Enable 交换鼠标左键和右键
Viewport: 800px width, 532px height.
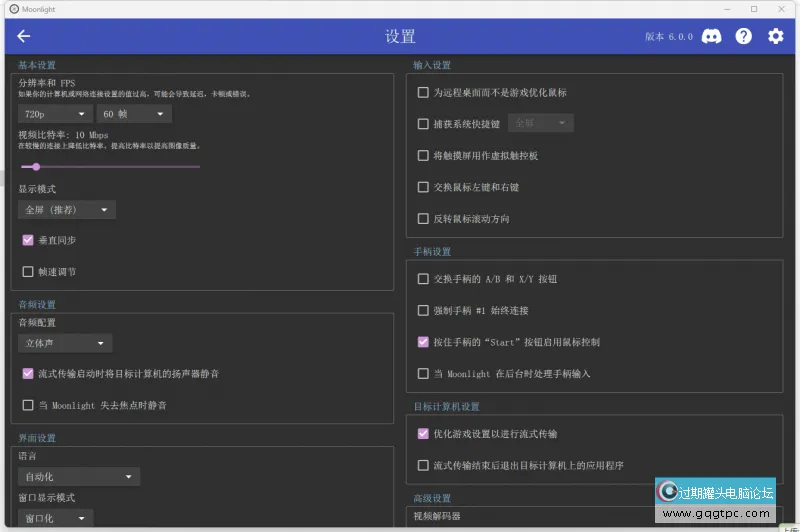click(x=423, y=187)
